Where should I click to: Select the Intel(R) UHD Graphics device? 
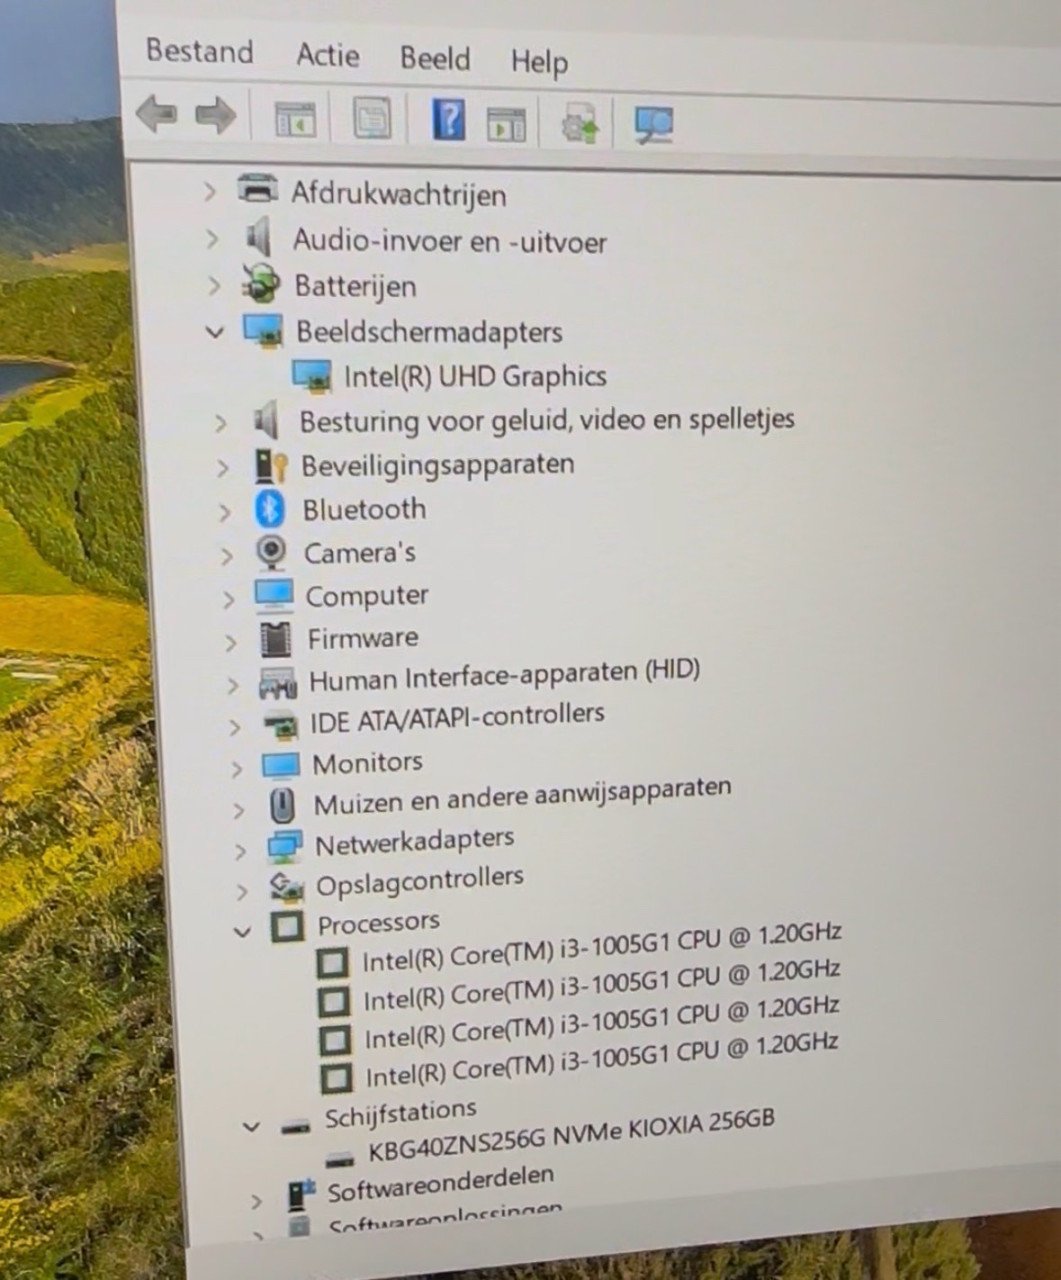pos(474,377)
